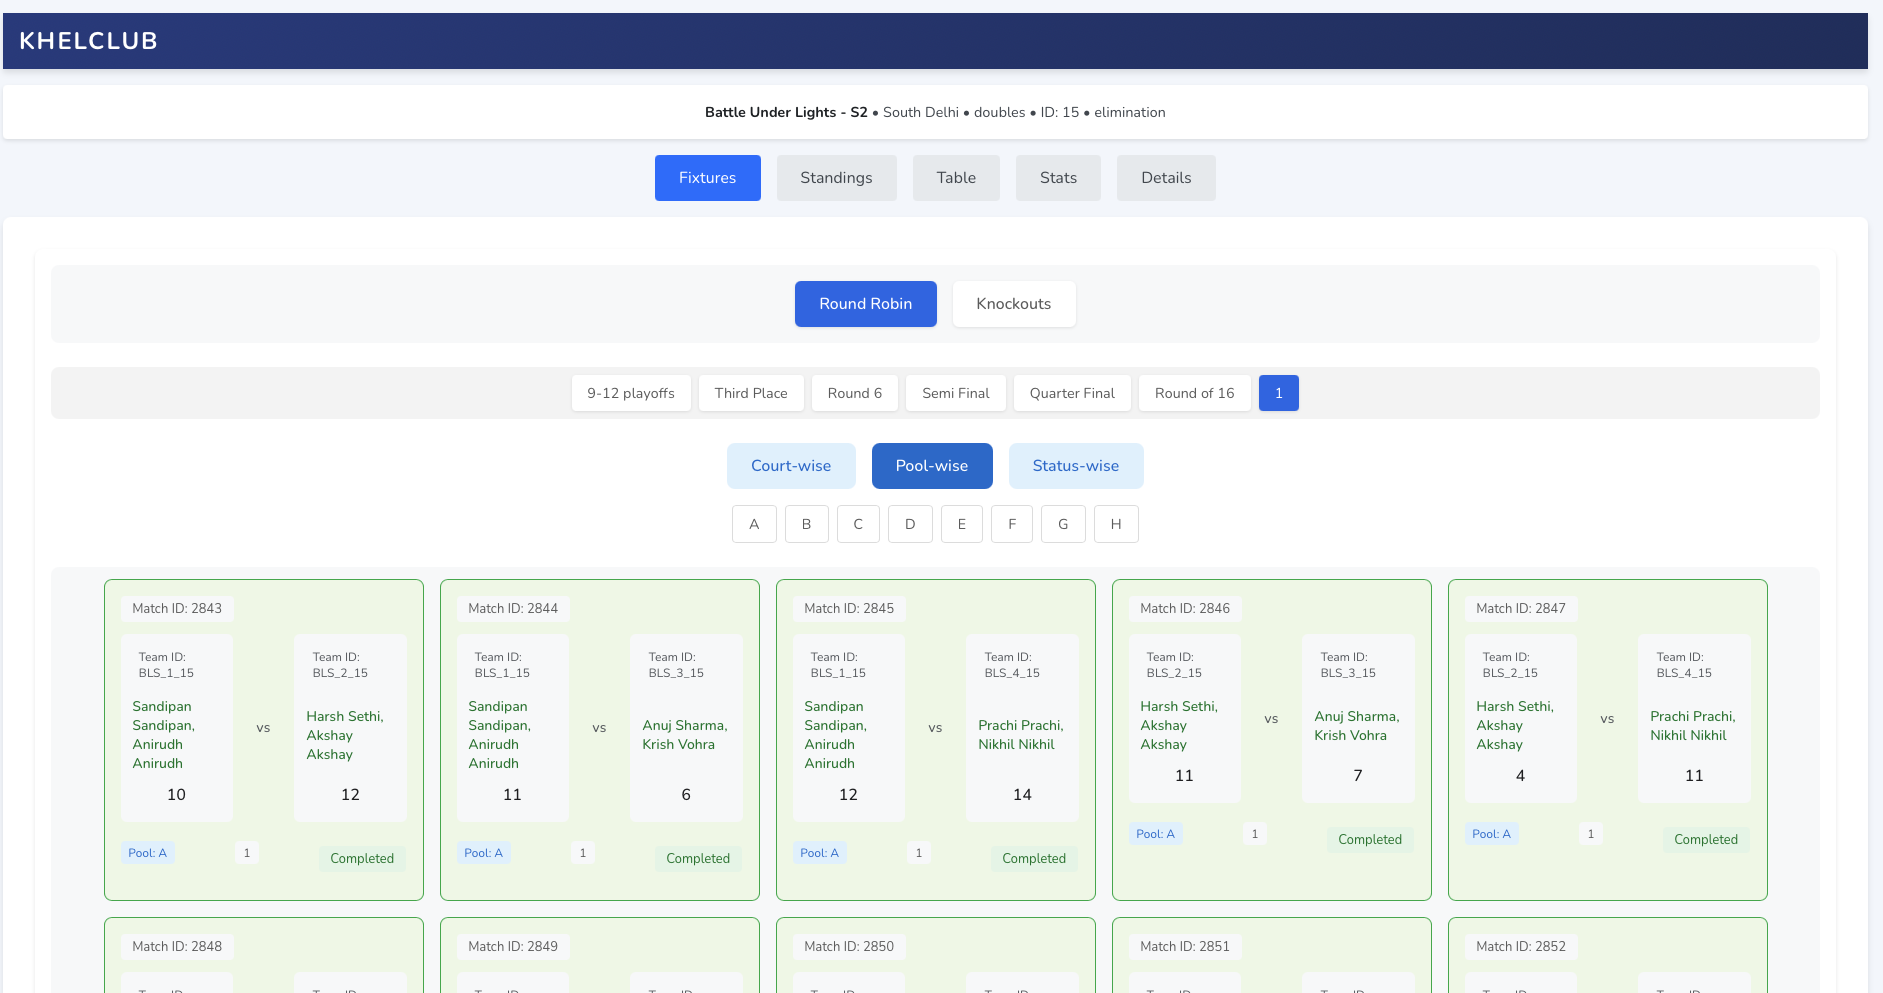Switch to Status-wise grouping
This screenshot has height=993, width=1883.
point(1075,466)
